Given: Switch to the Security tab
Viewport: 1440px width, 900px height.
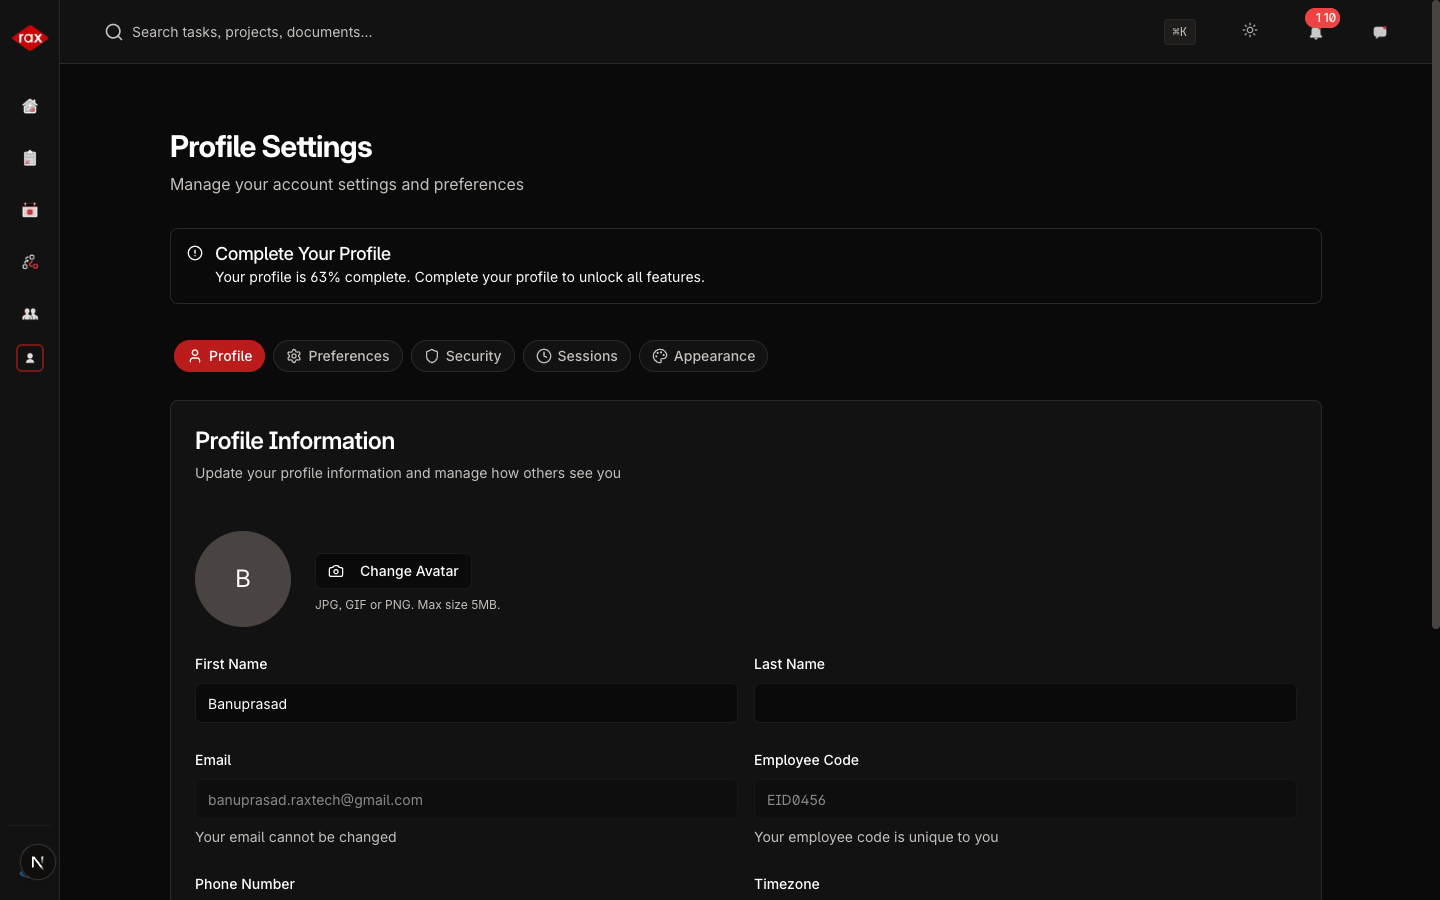Looking at the screenshot, I should tap(462, 356).
